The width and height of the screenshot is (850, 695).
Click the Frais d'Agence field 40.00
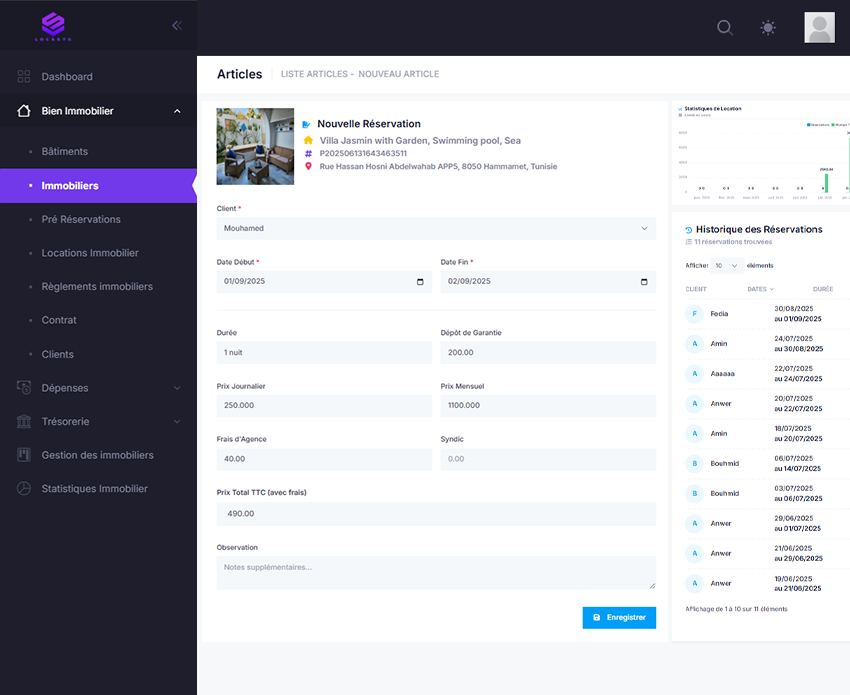click(324, 459)
